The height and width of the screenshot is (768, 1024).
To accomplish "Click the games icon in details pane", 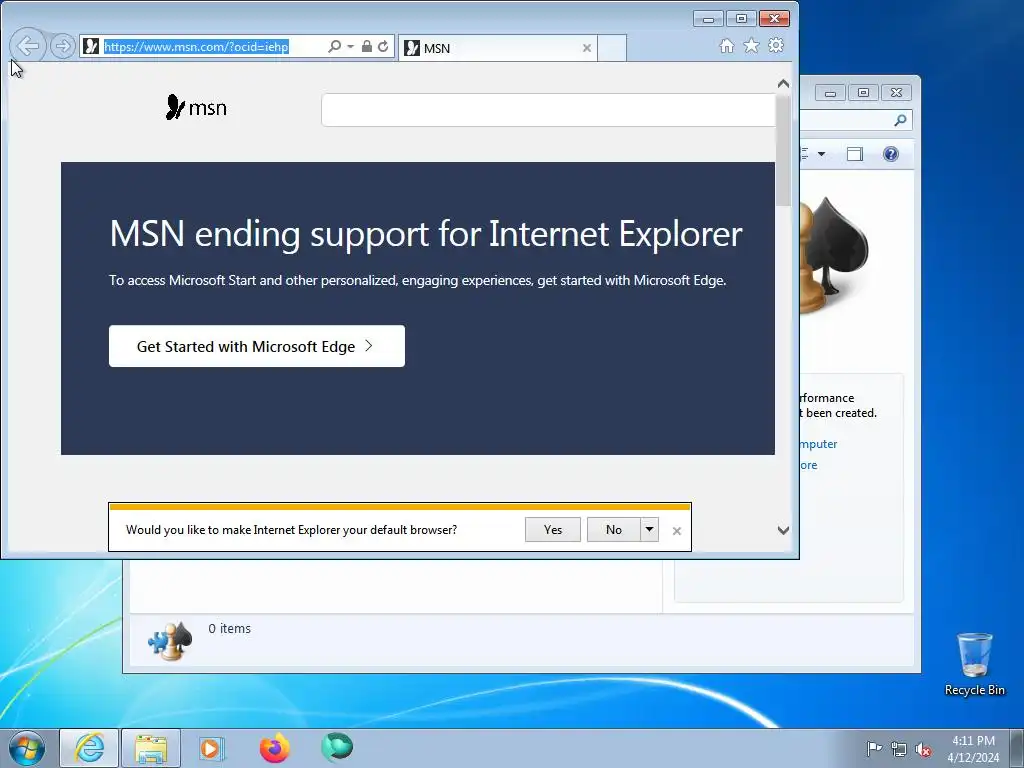I will [x=170, y=641].
